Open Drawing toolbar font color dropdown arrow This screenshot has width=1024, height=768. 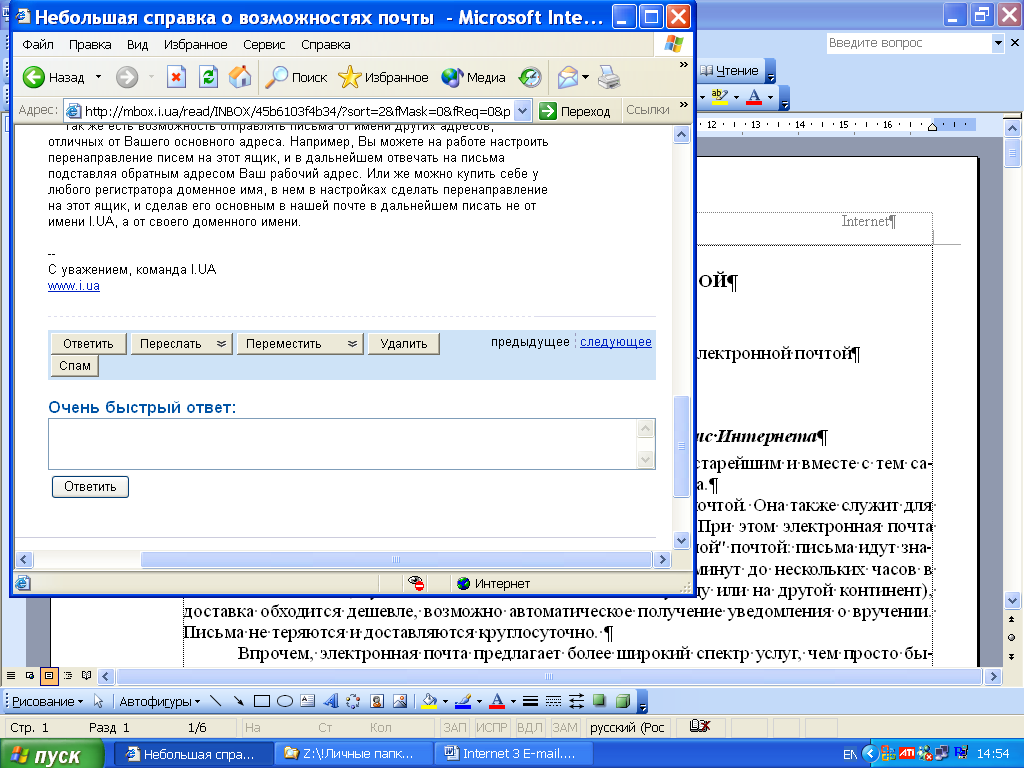click(x=513, y=701)
